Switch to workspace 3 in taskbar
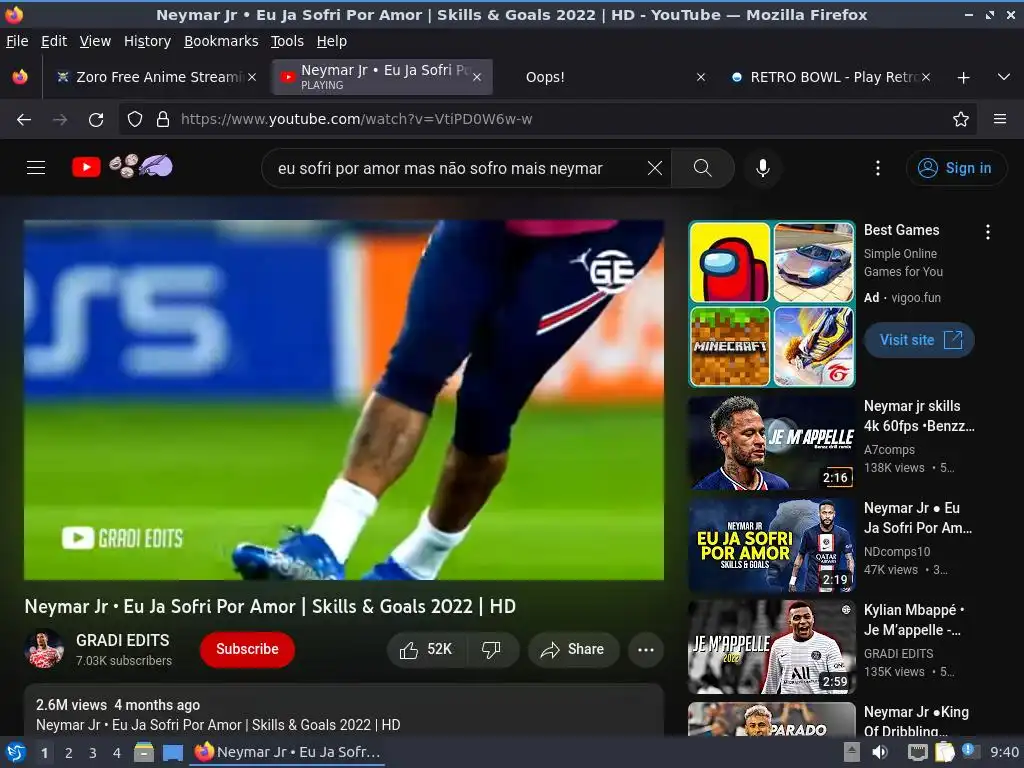Screen dimensions: 1024x768 93,753
